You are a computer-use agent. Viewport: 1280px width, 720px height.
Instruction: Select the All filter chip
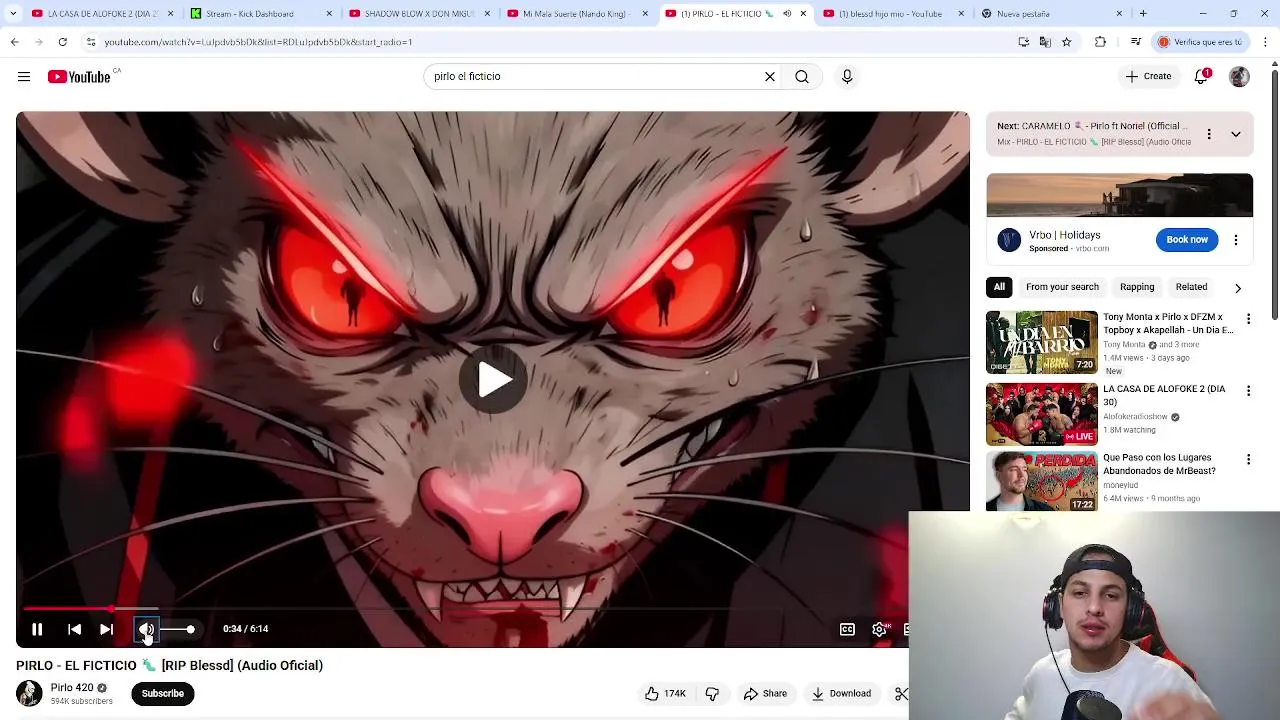pos(999,287)
